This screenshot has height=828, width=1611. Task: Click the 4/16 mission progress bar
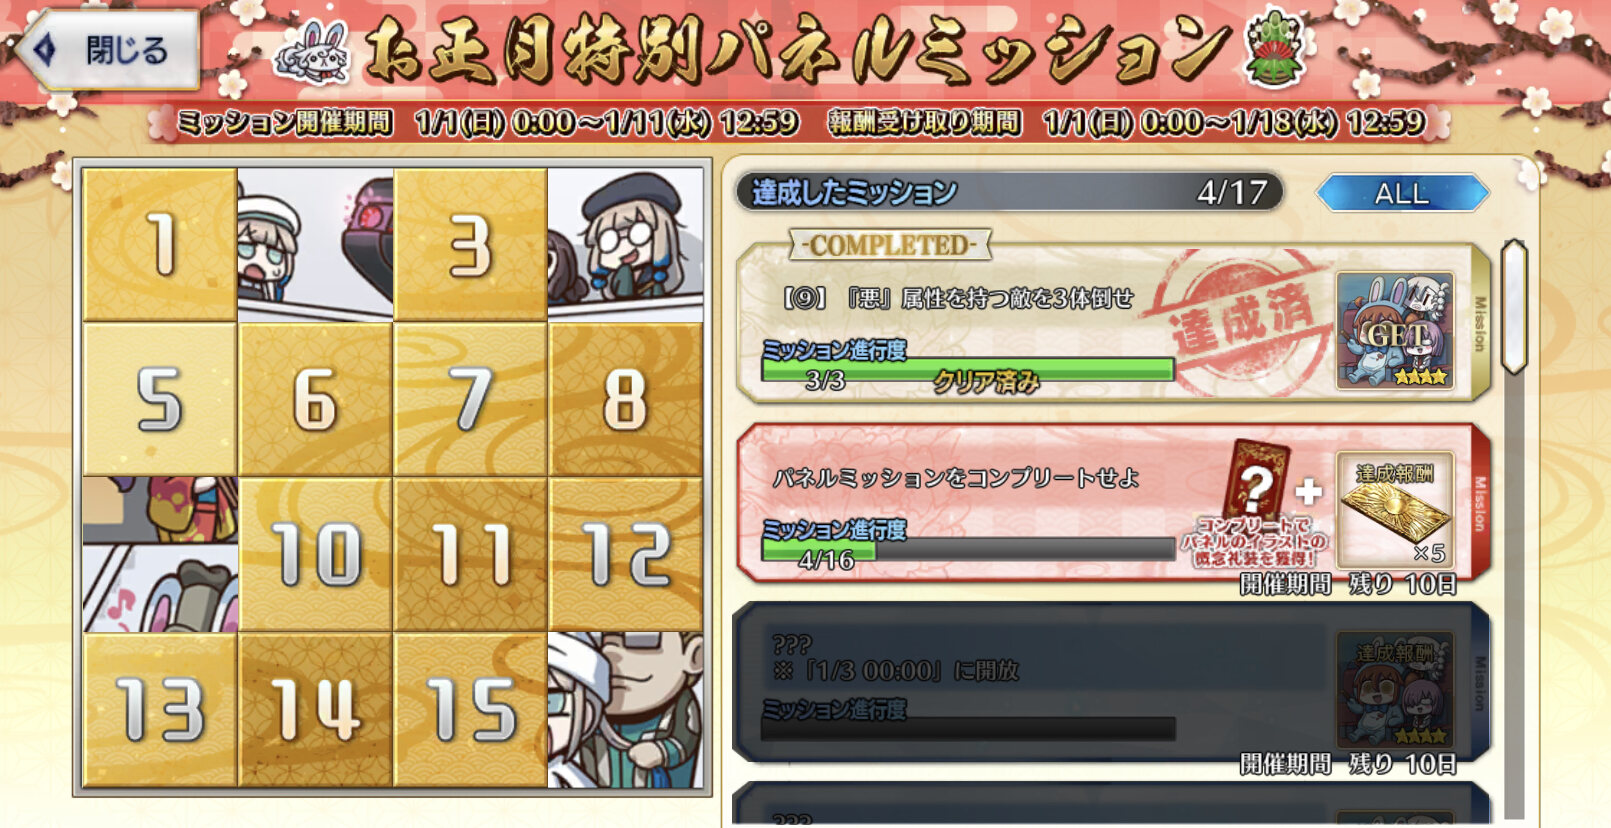tap(968, 549)
